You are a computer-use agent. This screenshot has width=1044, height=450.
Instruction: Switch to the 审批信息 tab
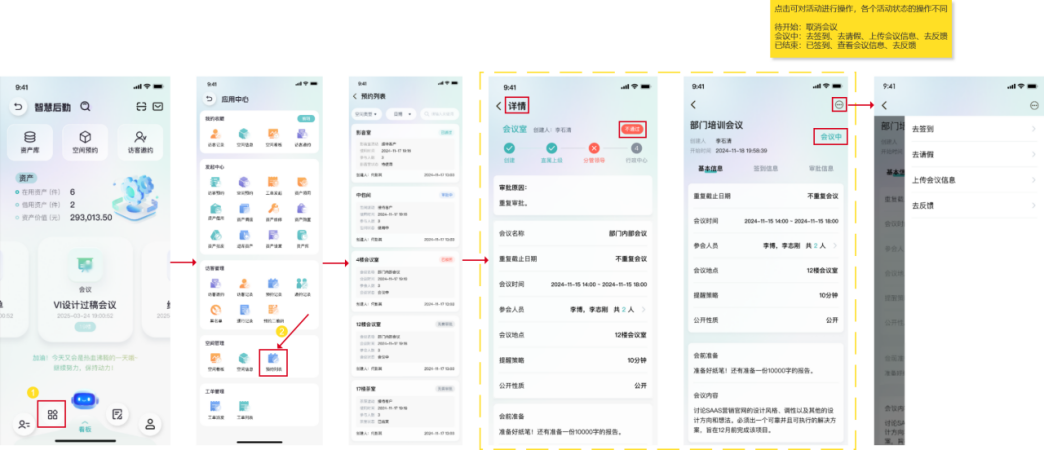pyautogui.click(x=820, y=170)
